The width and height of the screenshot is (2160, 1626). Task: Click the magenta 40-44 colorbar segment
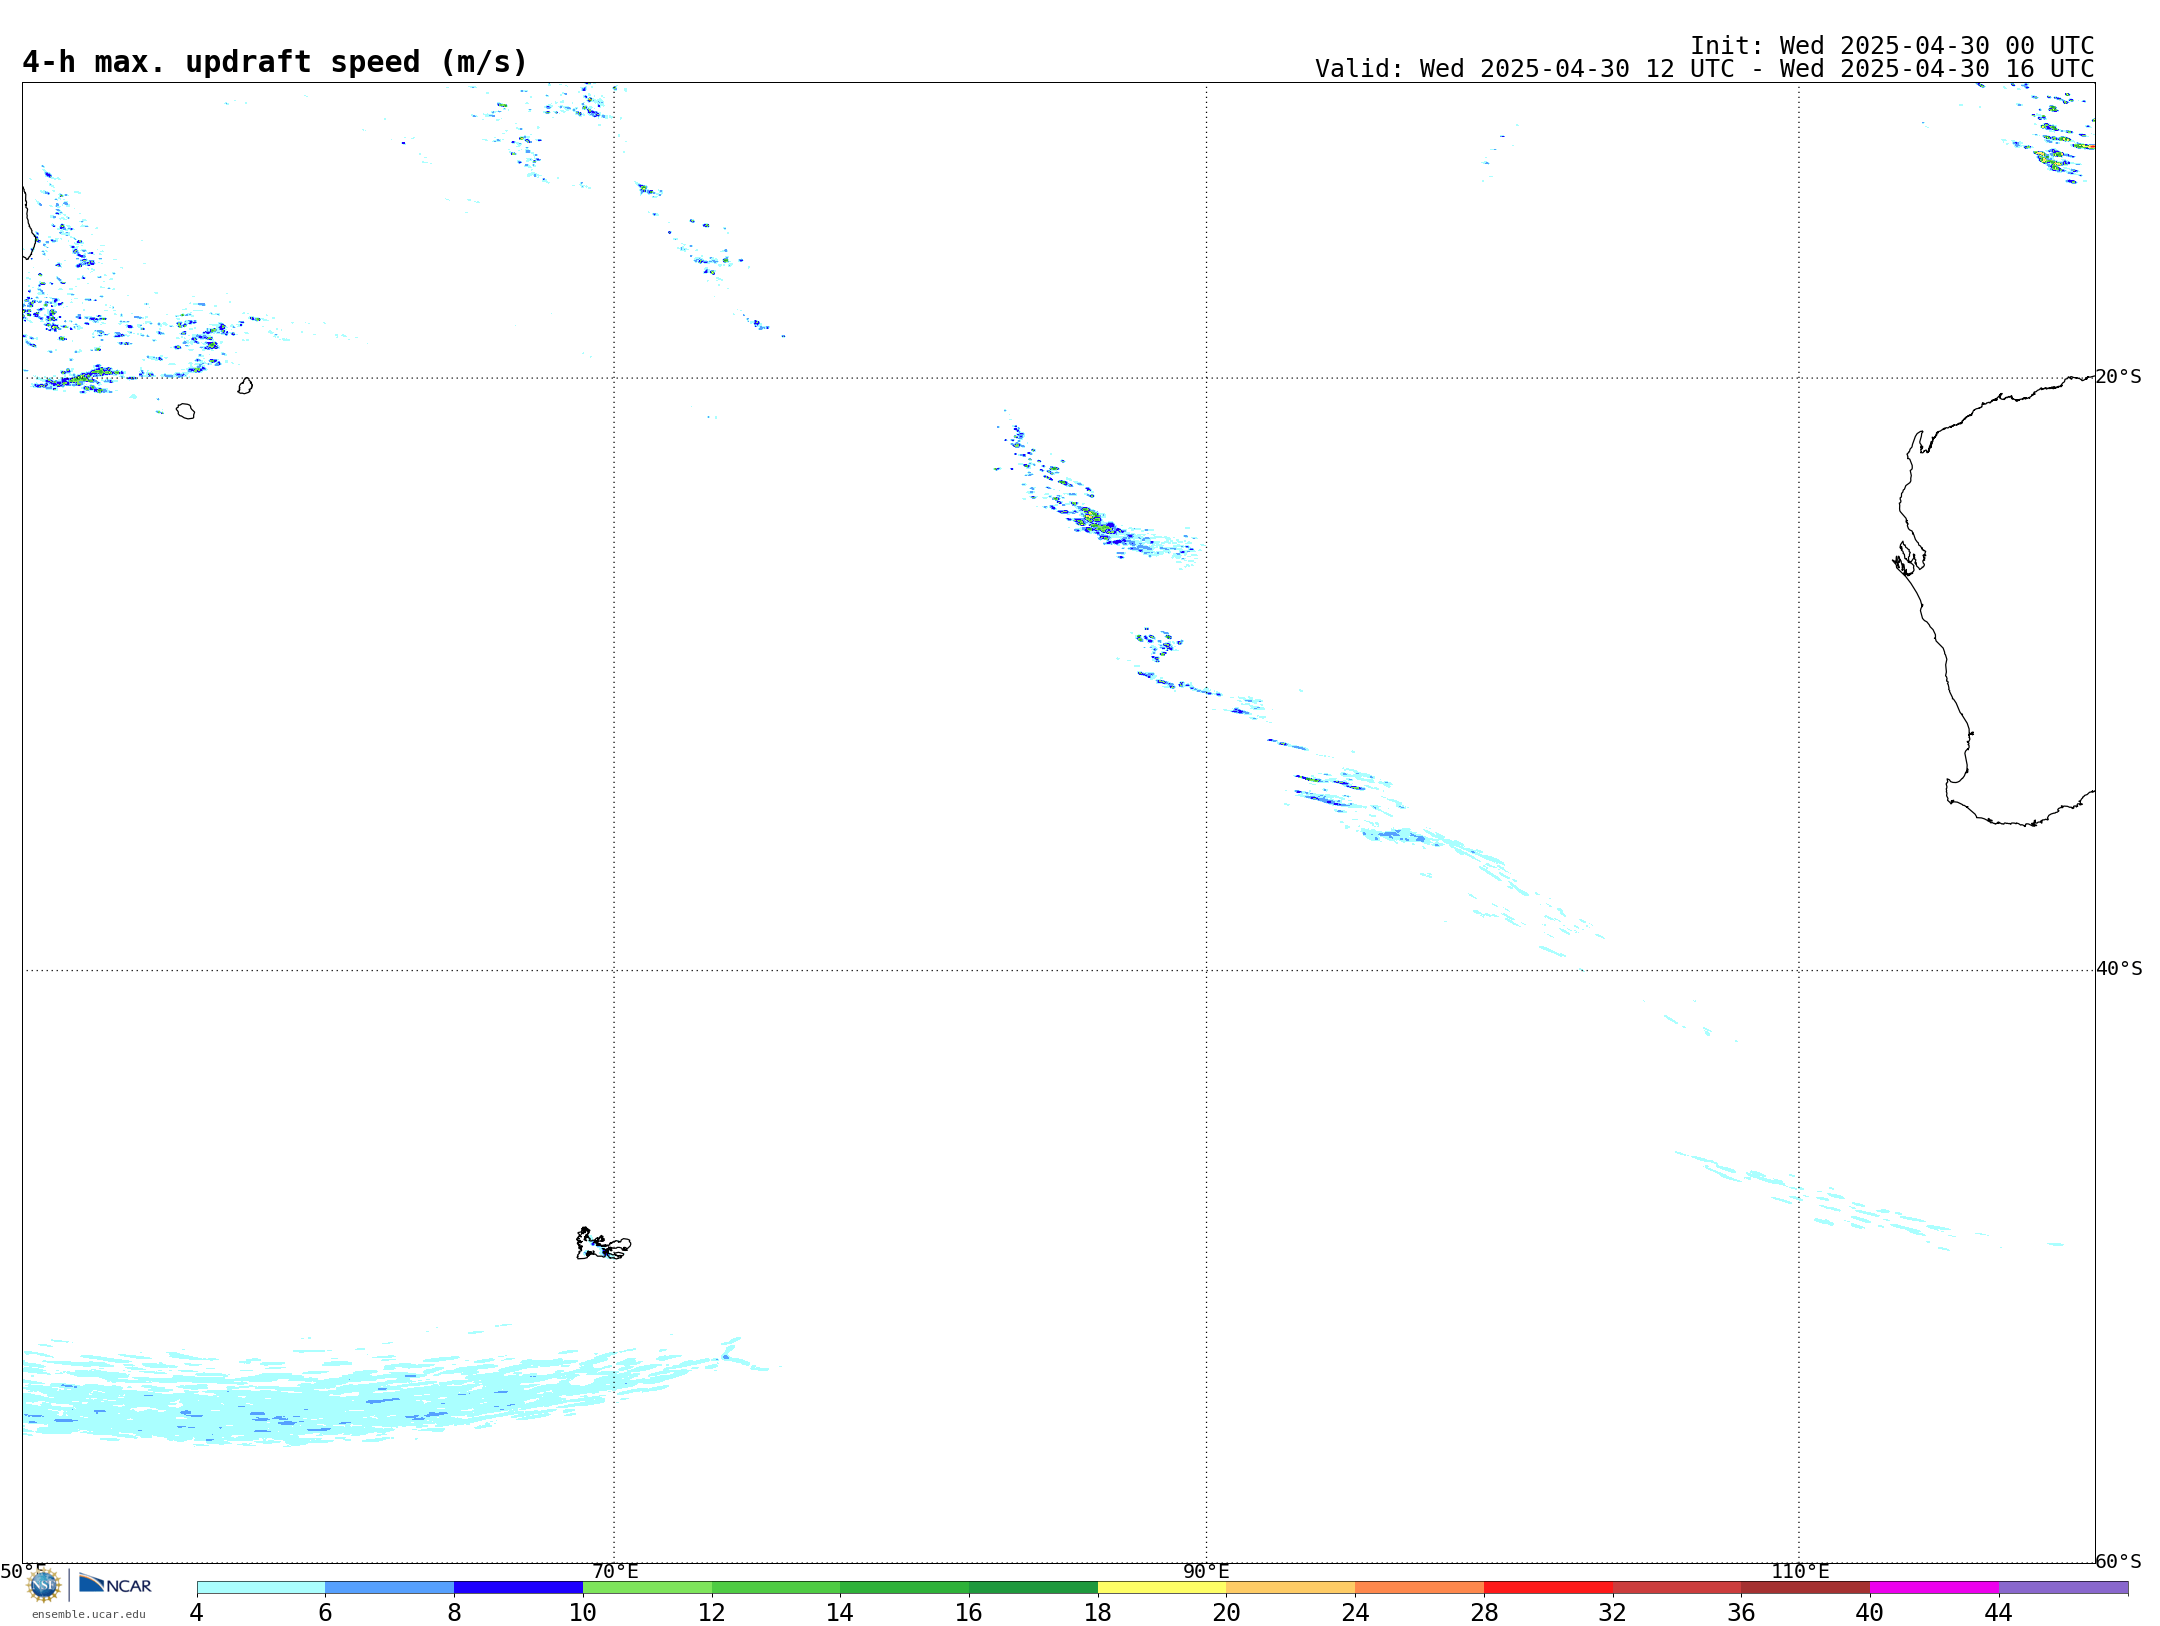pyautogui.click(x=1934, y=1588)
